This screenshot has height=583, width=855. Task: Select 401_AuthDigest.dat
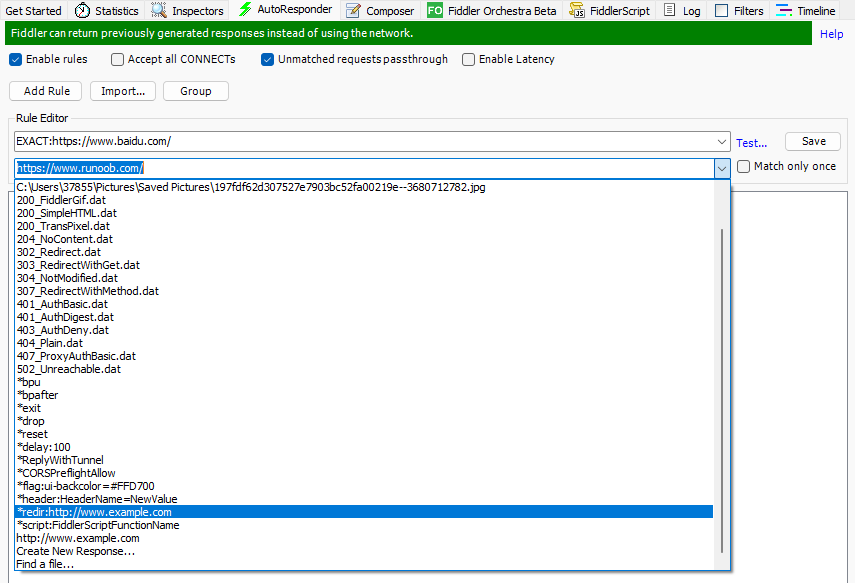point(364,317)
